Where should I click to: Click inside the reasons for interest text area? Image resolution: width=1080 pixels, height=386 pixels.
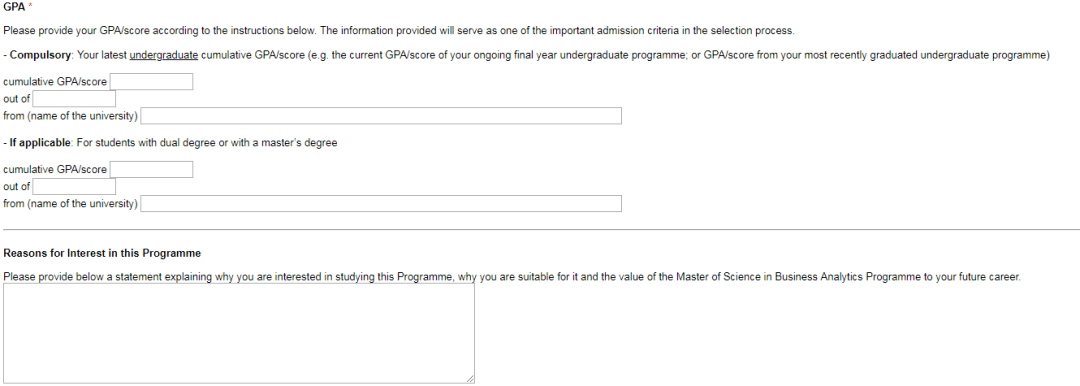coord(239,334)
